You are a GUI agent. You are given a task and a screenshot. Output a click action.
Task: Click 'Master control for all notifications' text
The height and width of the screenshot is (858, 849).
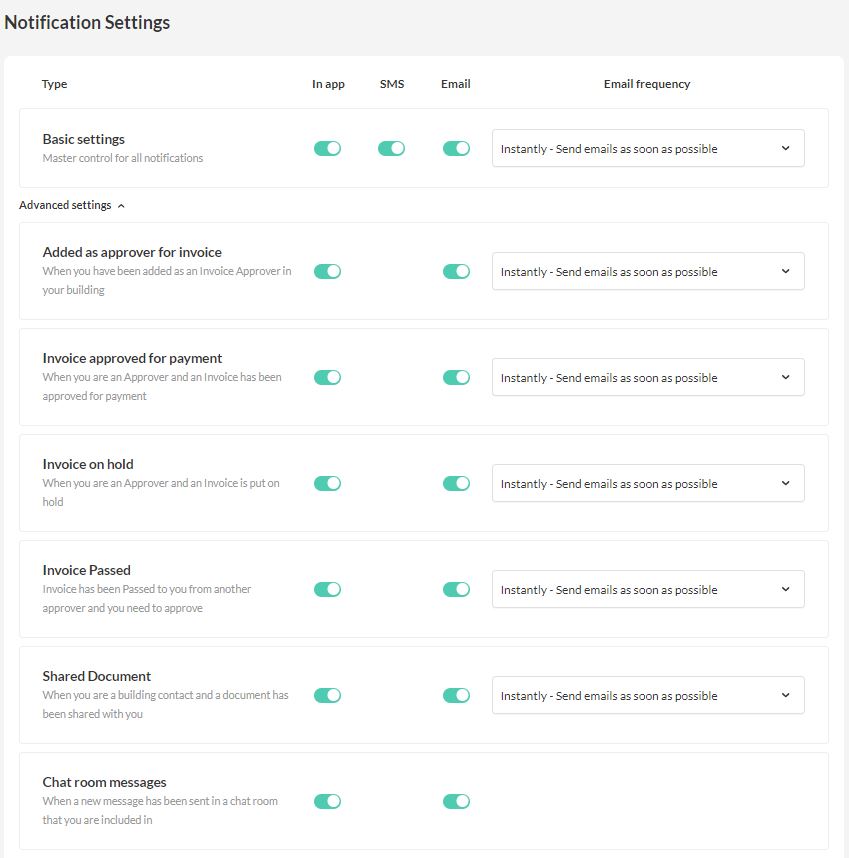pyautogui.click(x=123, y=158)
